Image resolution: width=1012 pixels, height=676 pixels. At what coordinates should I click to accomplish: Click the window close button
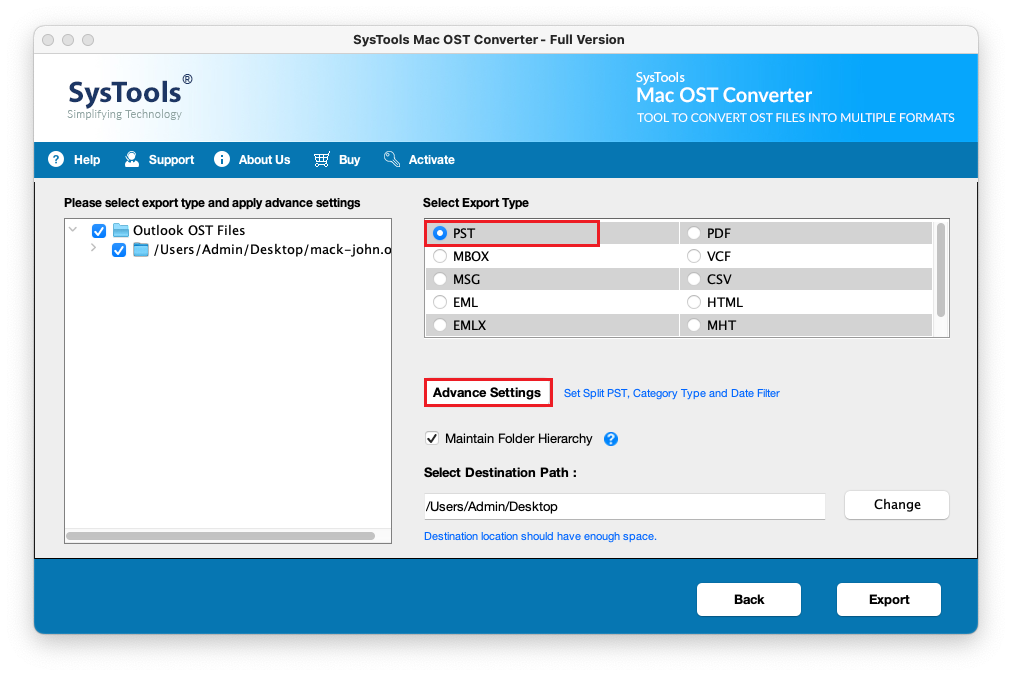(x=48, y=40)
